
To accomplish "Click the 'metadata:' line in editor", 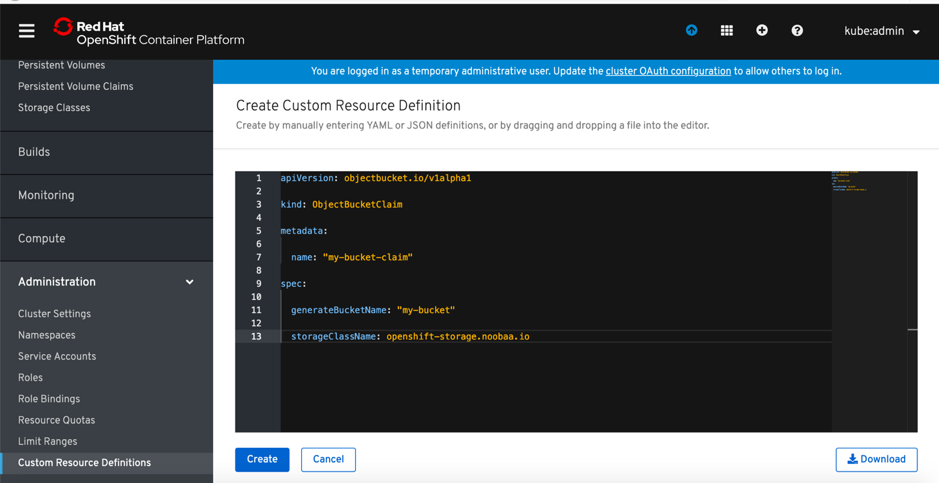I will coord(304,231).
